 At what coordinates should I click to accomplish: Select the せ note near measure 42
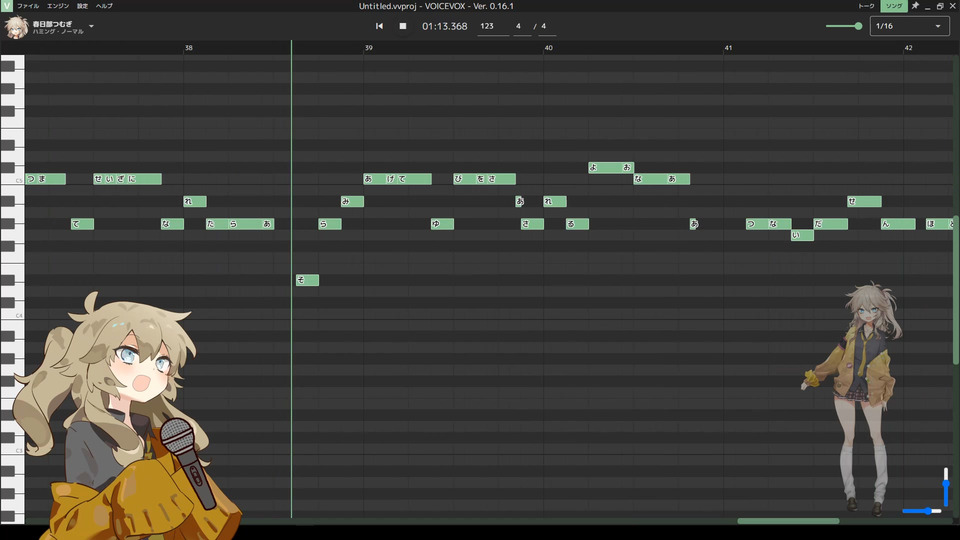(x=864, y=201)
